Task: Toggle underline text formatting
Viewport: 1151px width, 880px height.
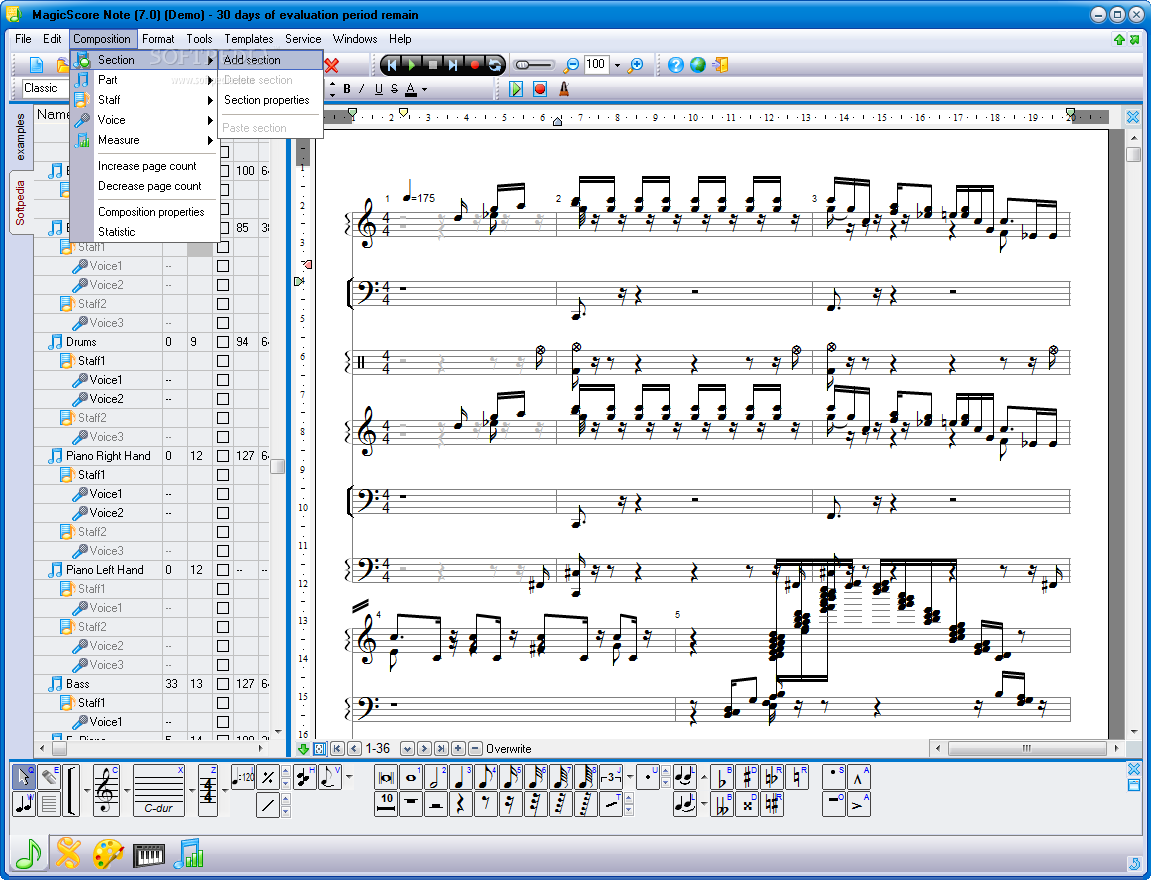Action: click(x=379, y=89)
